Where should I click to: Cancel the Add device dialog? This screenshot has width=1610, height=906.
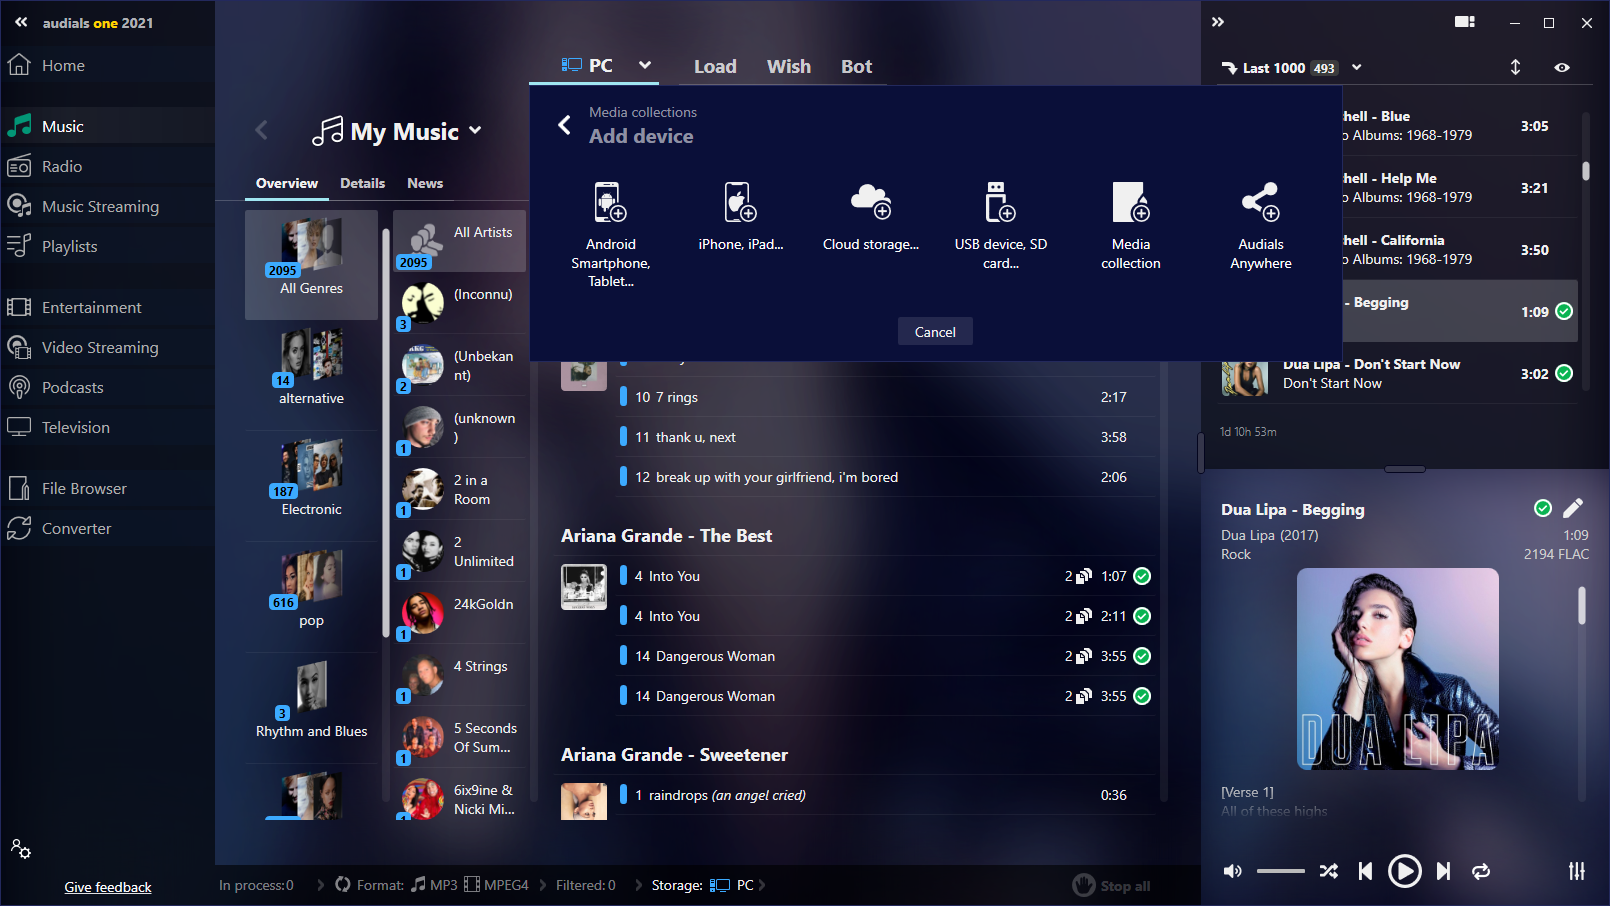click(934, 332)
